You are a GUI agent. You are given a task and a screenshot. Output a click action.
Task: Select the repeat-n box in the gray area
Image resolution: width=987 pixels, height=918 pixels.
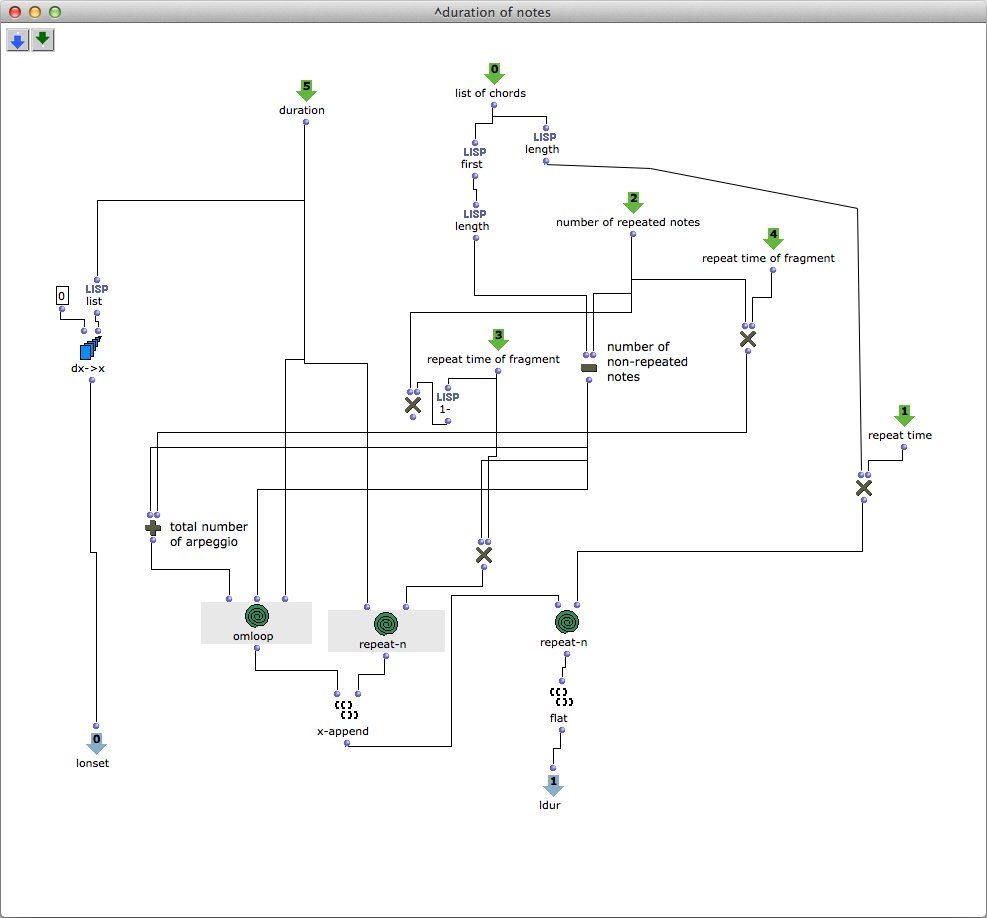click(386, 624)
